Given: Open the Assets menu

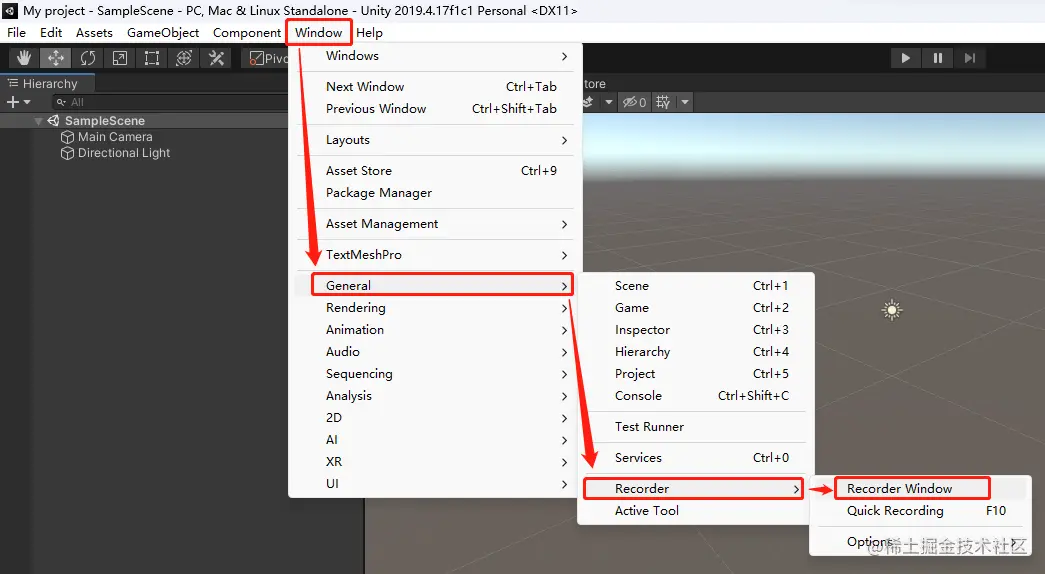Looking at the screenshot, I should pyautogui.click(x=94, y=33).
